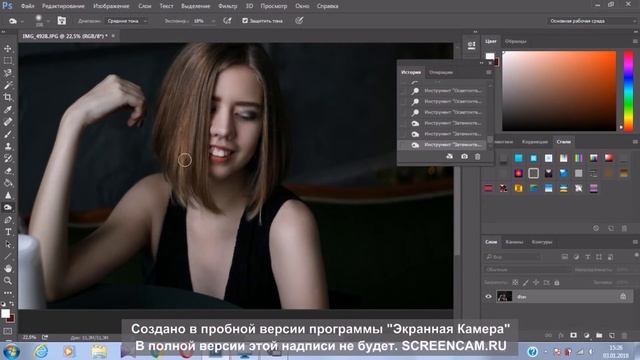Open the layer filter kind dropdown
Viewport: 640px width, 360px height.
click(513, 257)
